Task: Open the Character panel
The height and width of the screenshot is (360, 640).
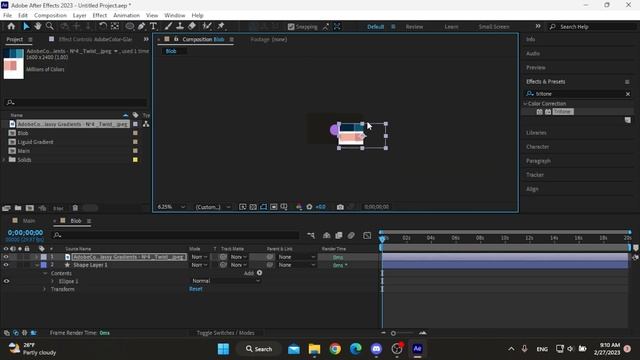Action: click(x=537, y=147)
